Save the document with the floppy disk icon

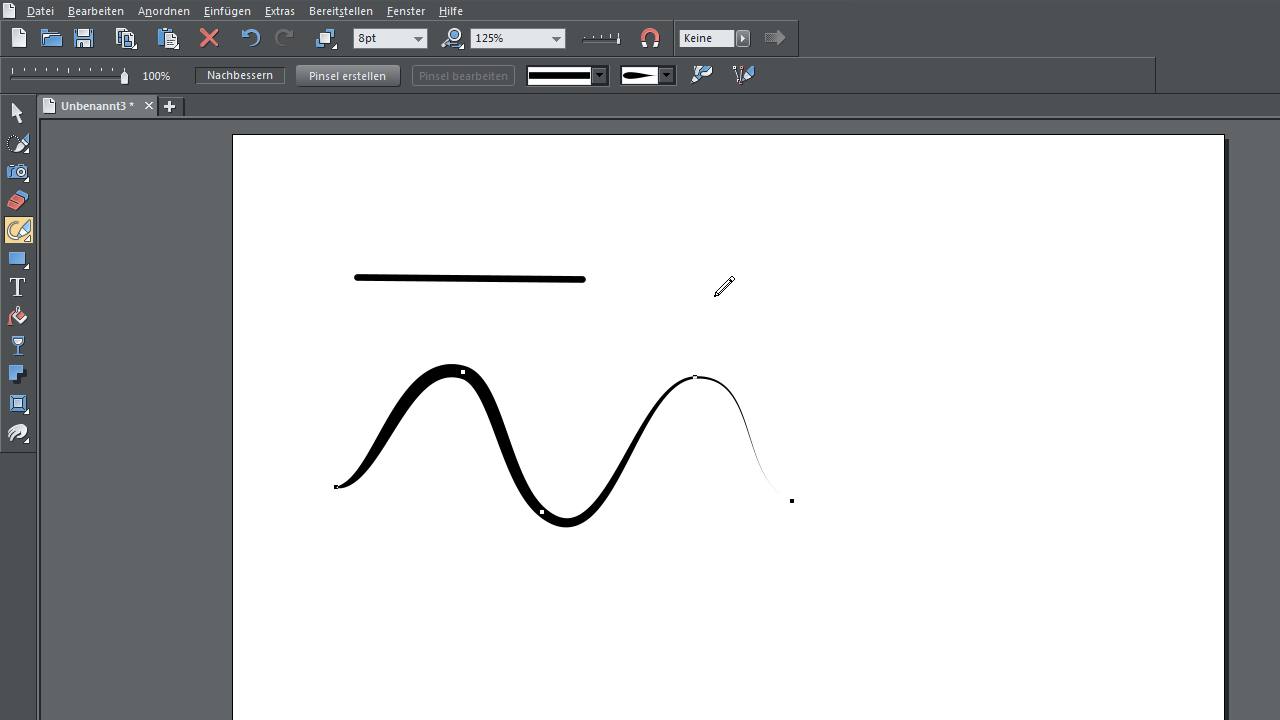pyautogui.click(x=84, y=38)
